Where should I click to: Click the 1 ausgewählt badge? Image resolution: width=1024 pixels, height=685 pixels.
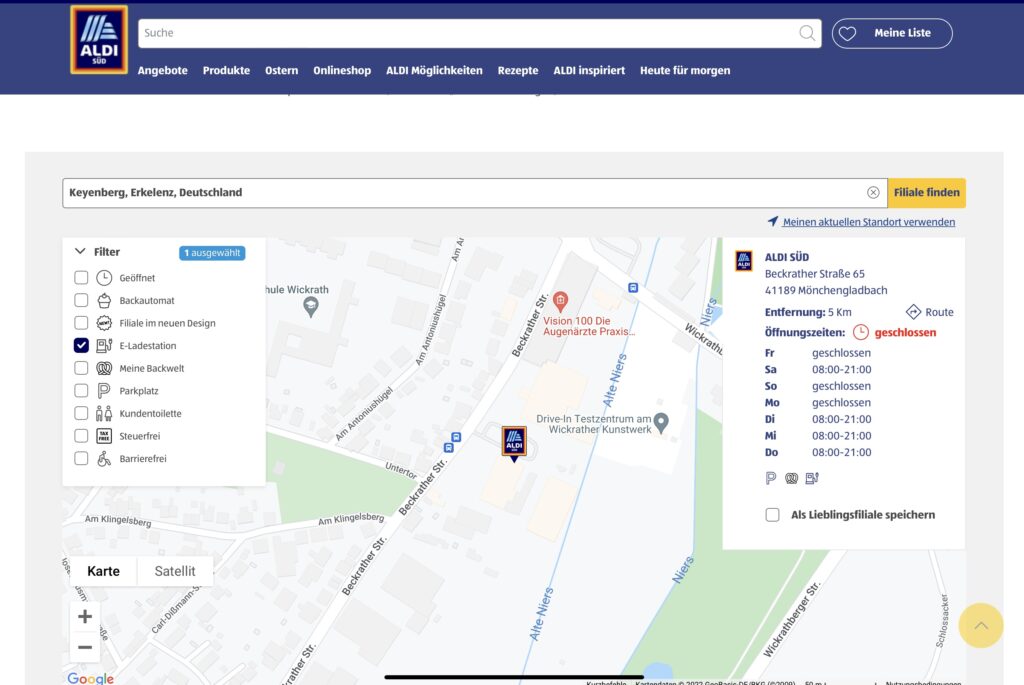212,253
